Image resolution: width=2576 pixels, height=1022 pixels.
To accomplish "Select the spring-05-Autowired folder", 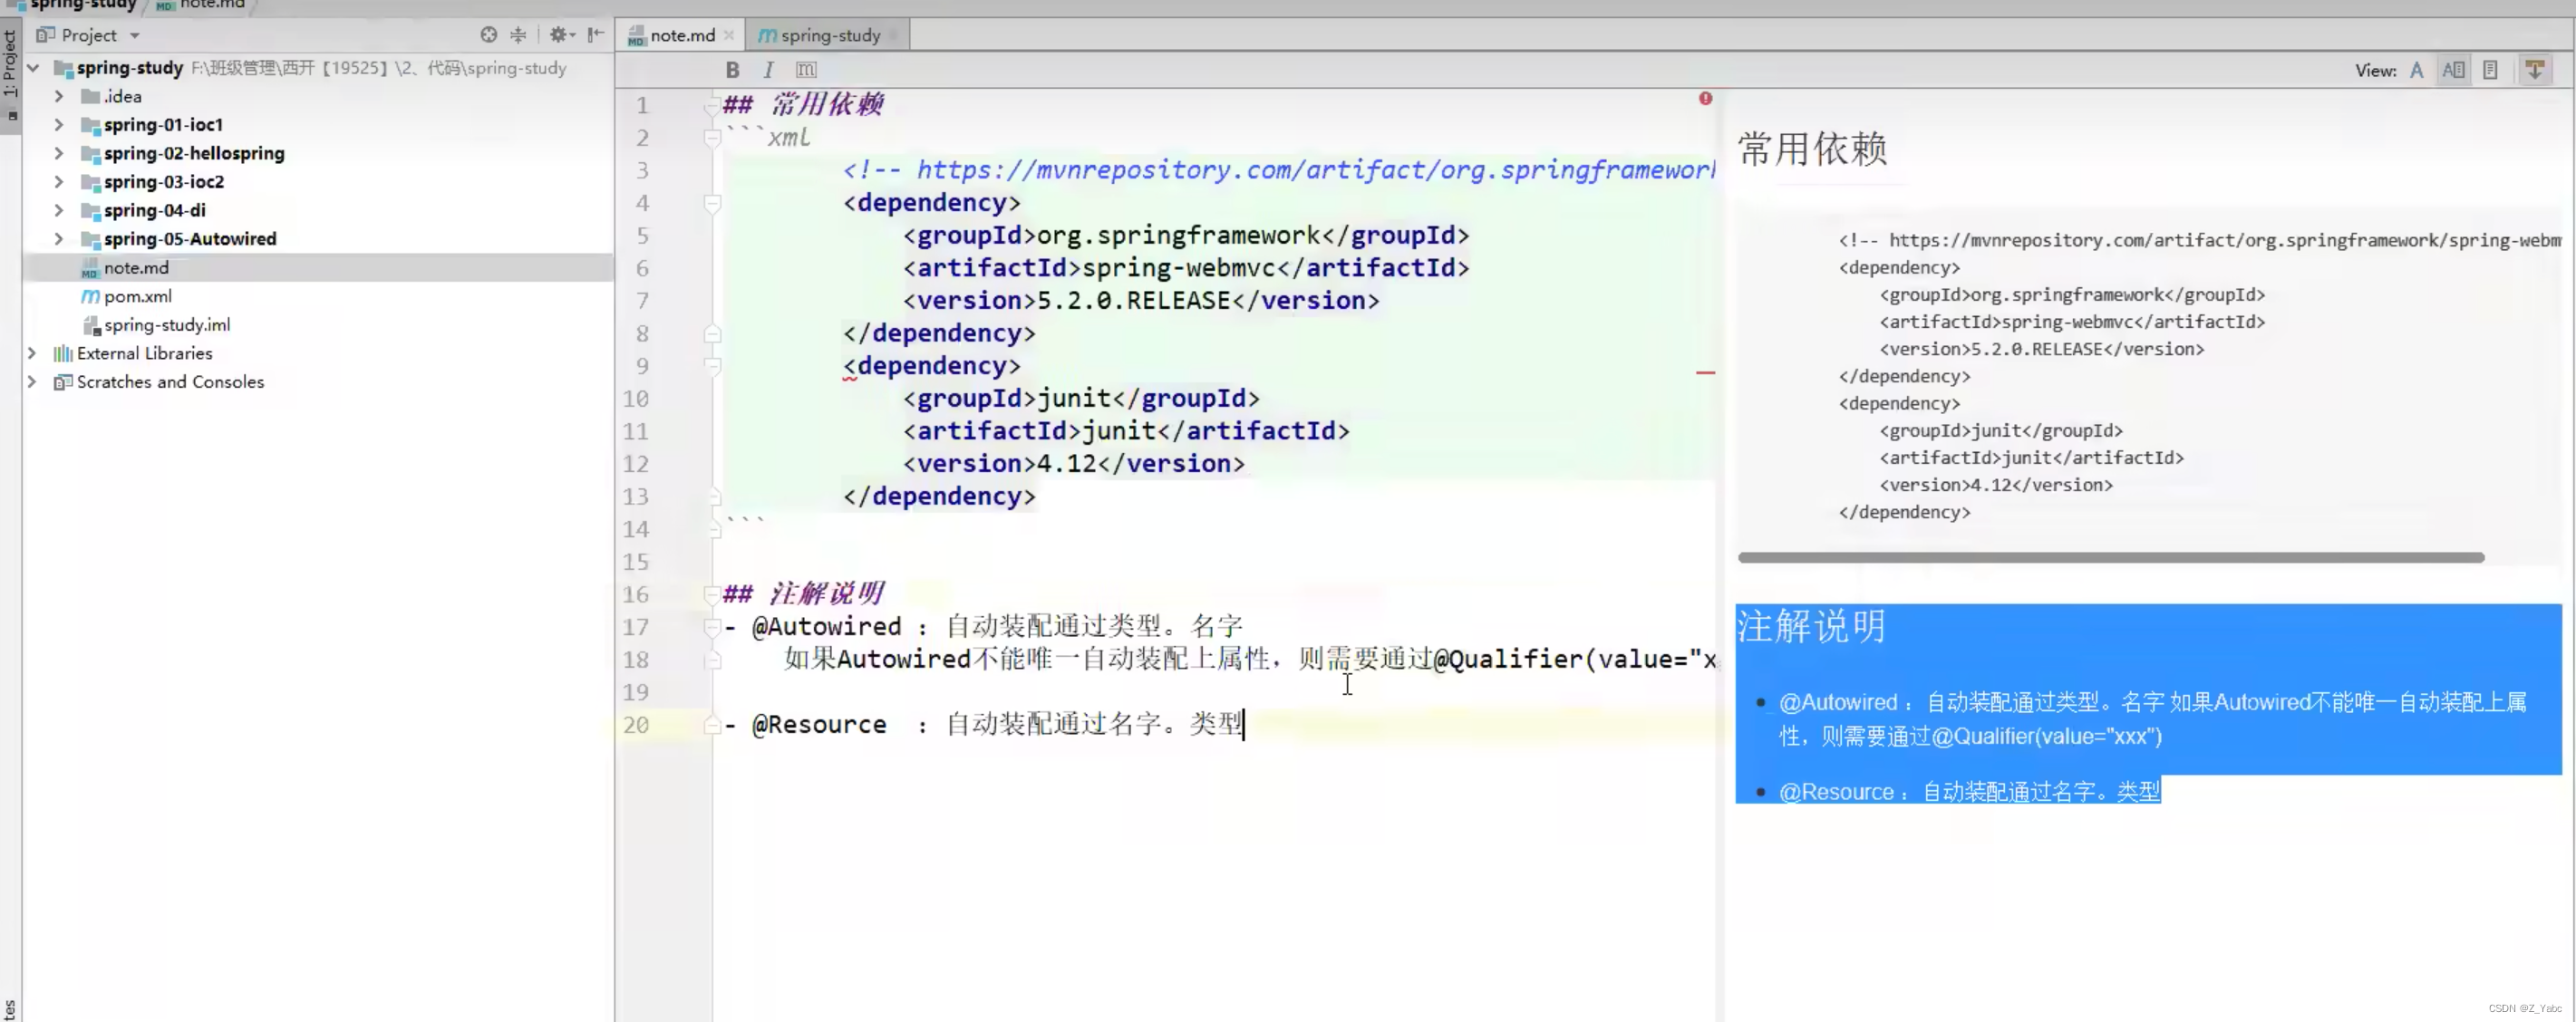I will click(190, 239).
